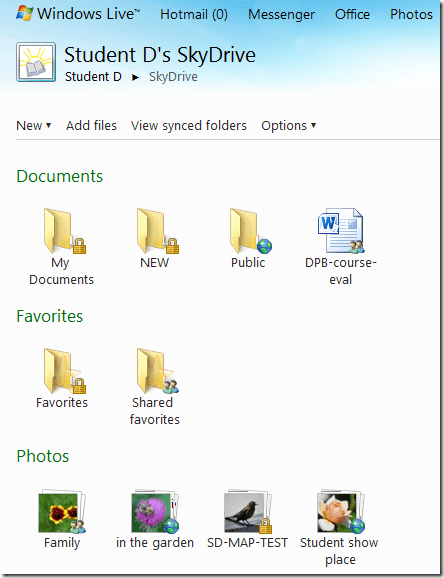This screenshot has width=444, height=578.
Task: Click the in the garden label
Action: pyautogui.click(x=155, y=543)
